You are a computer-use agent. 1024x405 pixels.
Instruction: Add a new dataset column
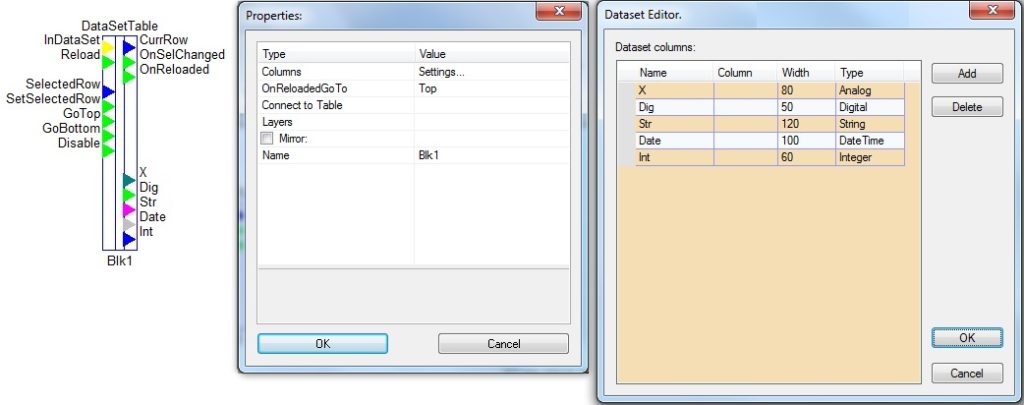[x=967, y=73]
